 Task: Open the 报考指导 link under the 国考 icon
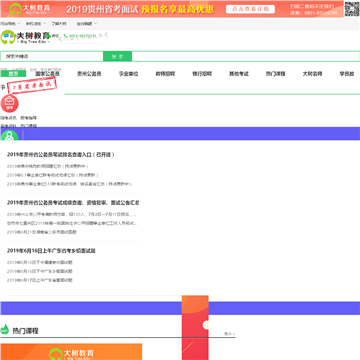point(29,118)
